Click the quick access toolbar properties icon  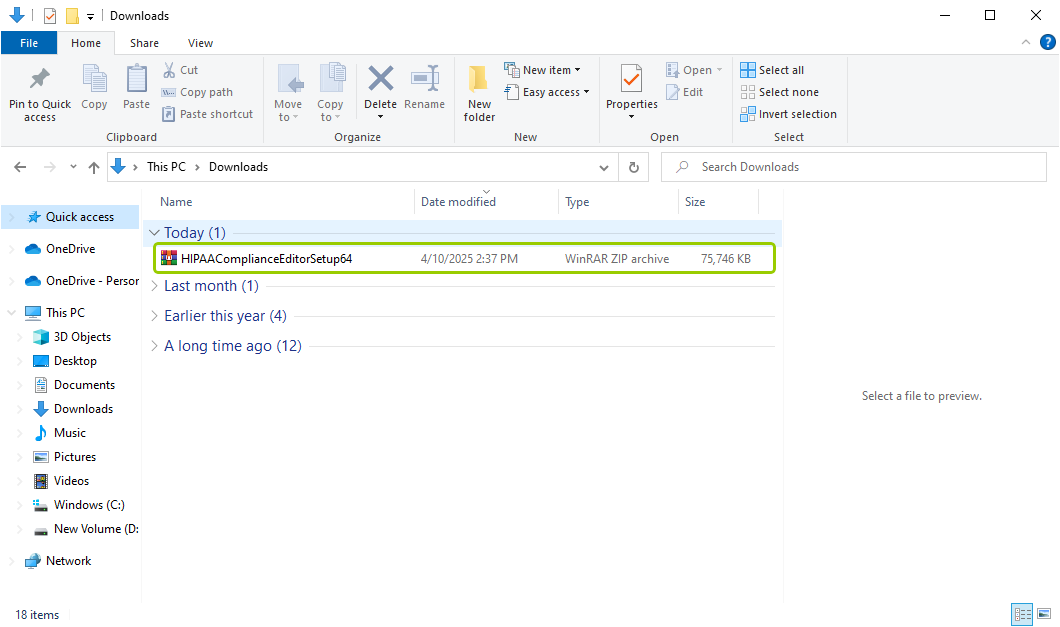49,16
